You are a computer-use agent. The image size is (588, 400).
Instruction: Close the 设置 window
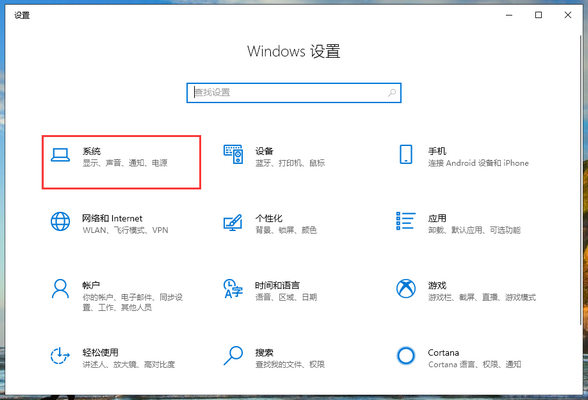tap(568, 15)
